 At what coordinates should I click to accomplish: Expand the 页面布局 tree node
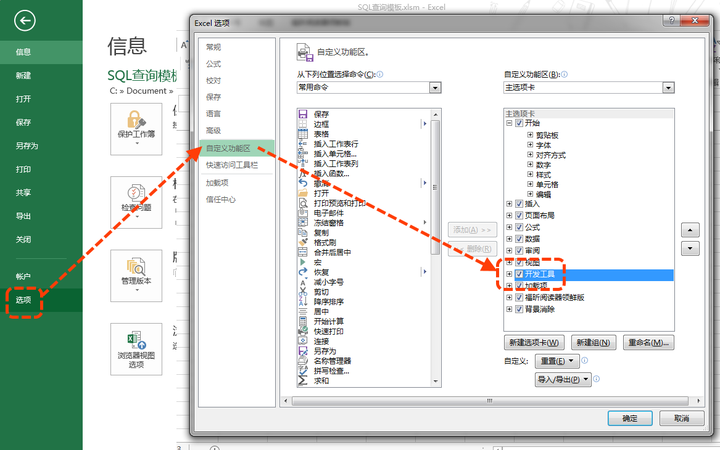coord(509,215)
